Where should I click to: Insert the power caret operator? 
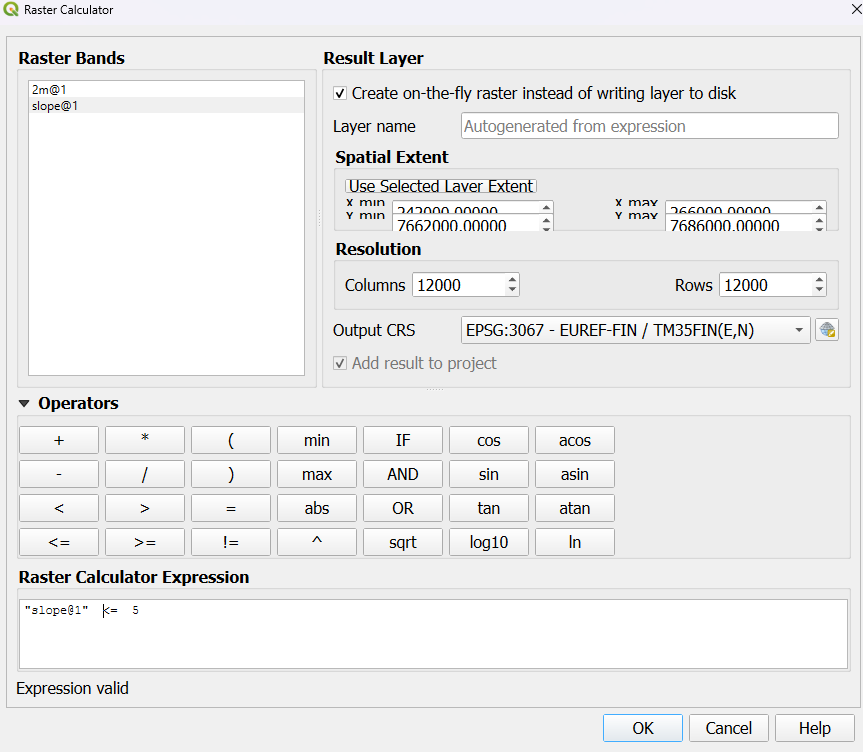[317, 542]
